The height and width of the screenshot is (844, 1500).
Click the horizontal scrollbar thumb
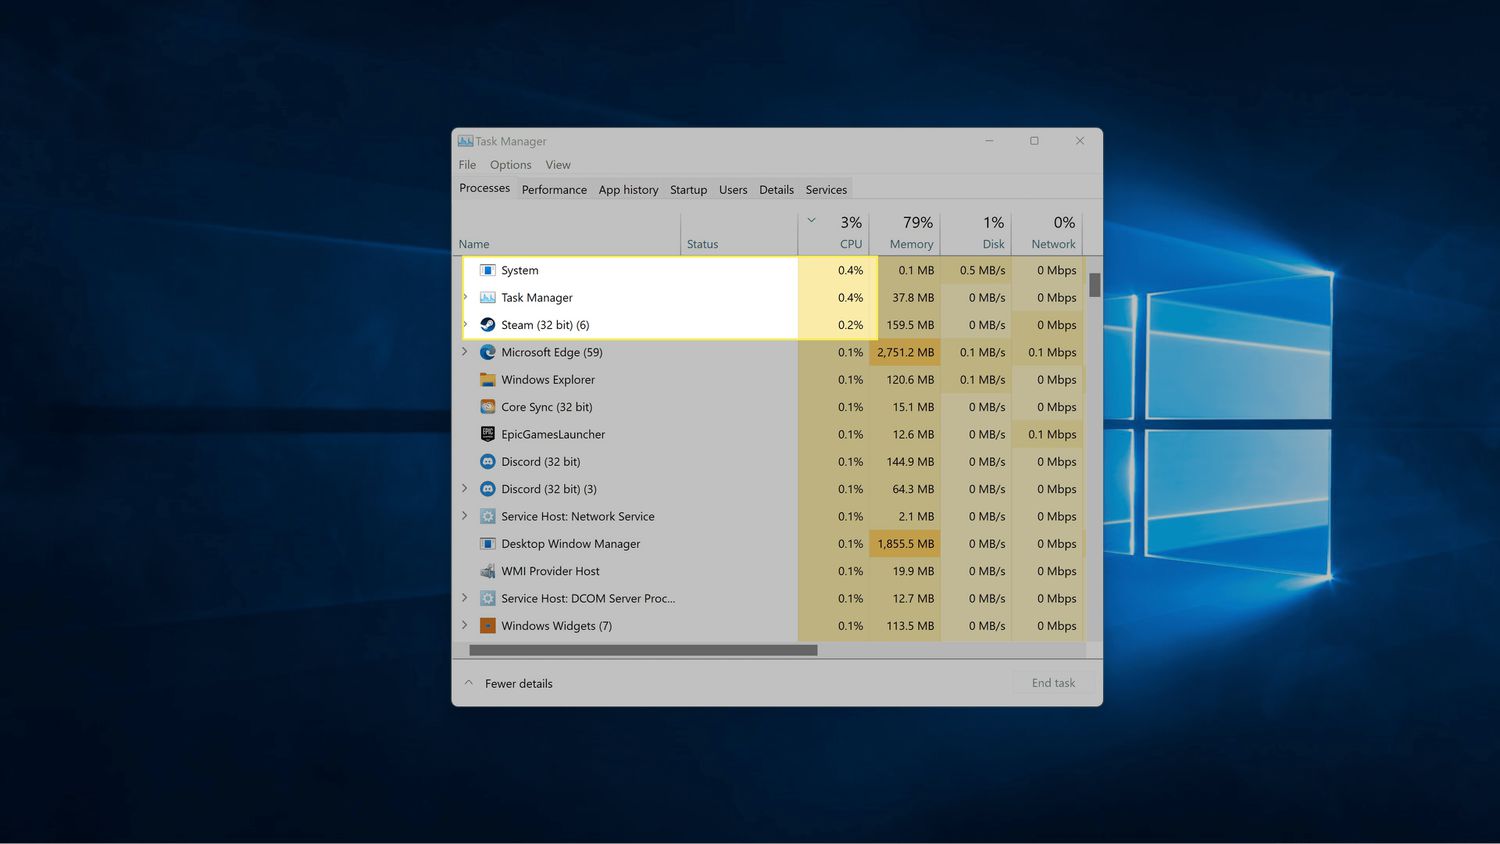click(643, 650)
